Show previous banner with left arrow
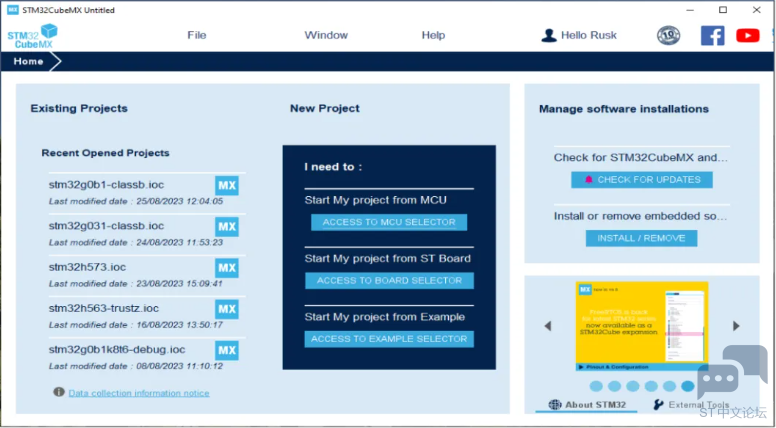 pos(547,326)
